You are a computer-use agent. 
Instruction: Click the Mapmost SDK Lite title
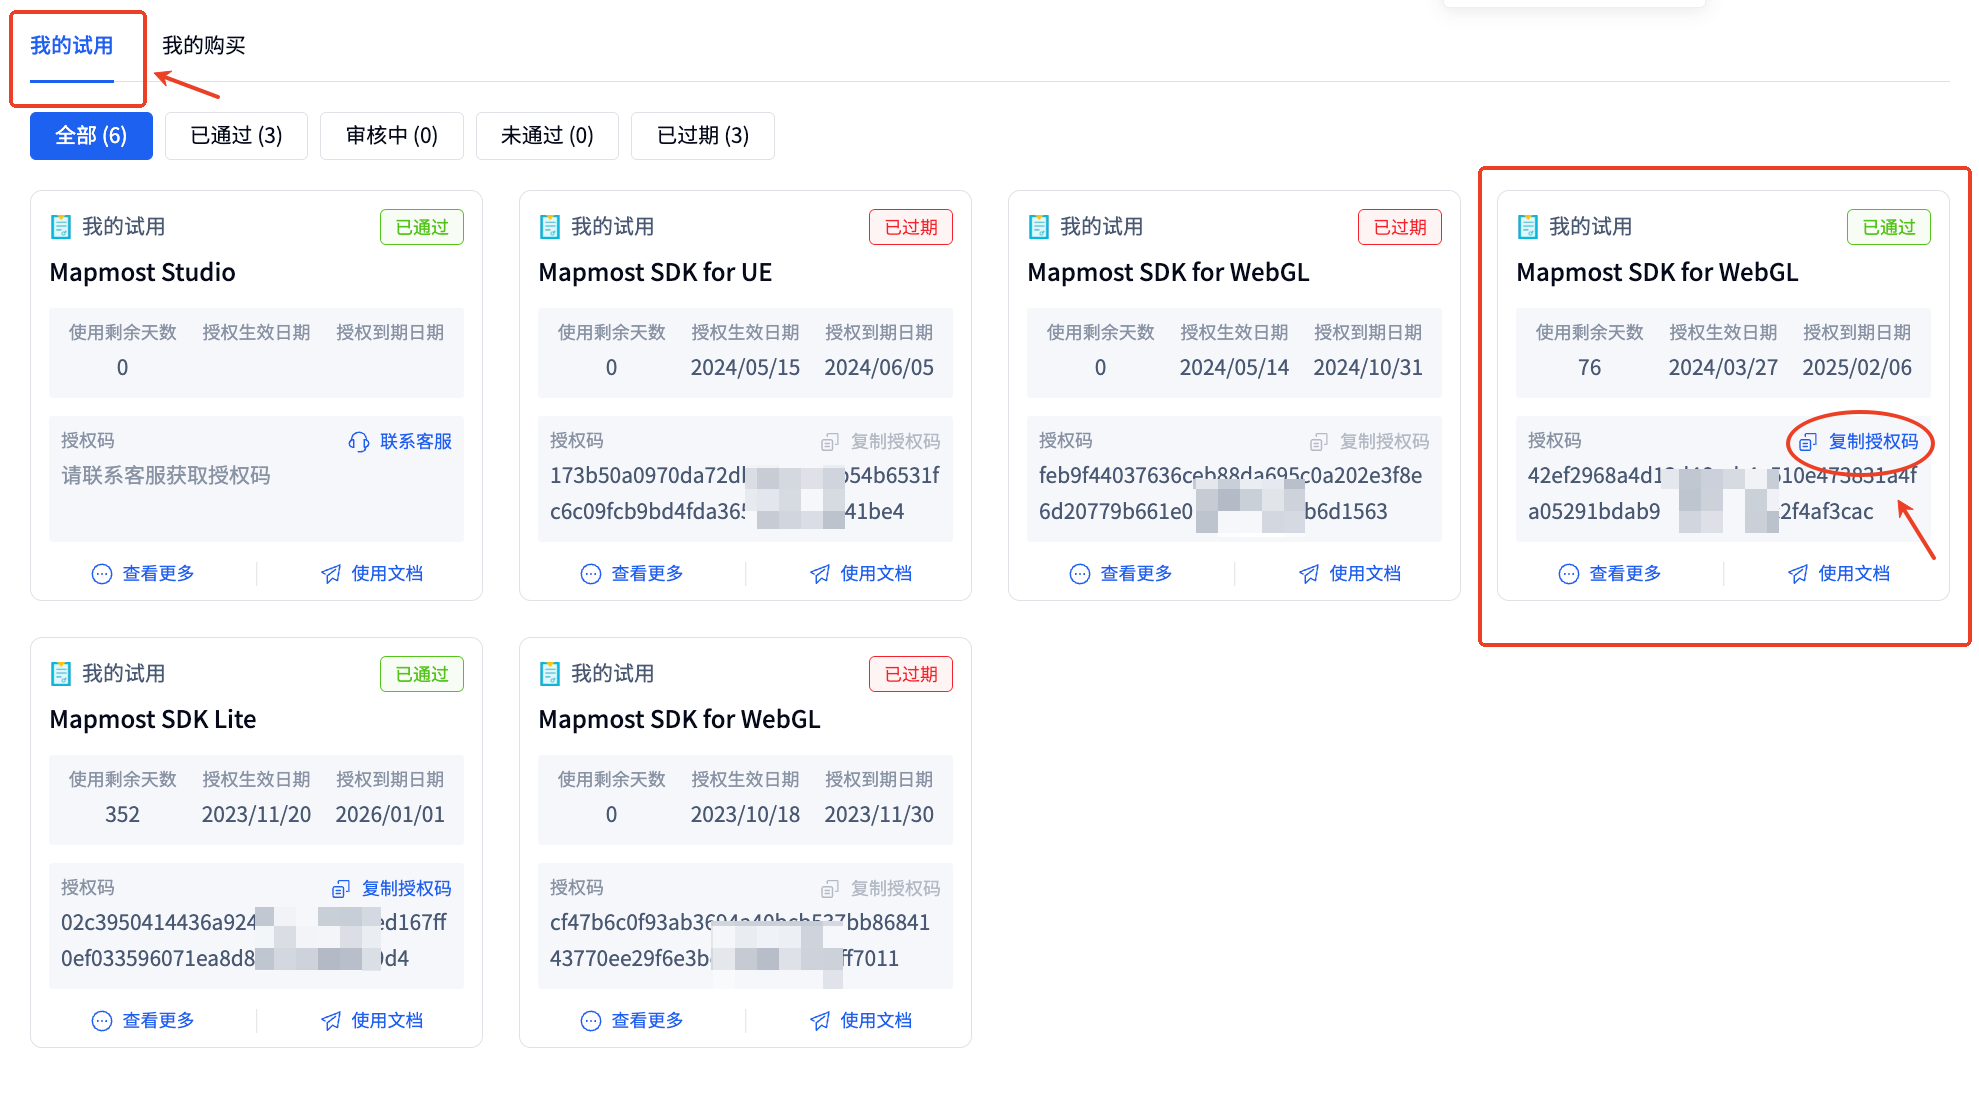click(153, 720)
